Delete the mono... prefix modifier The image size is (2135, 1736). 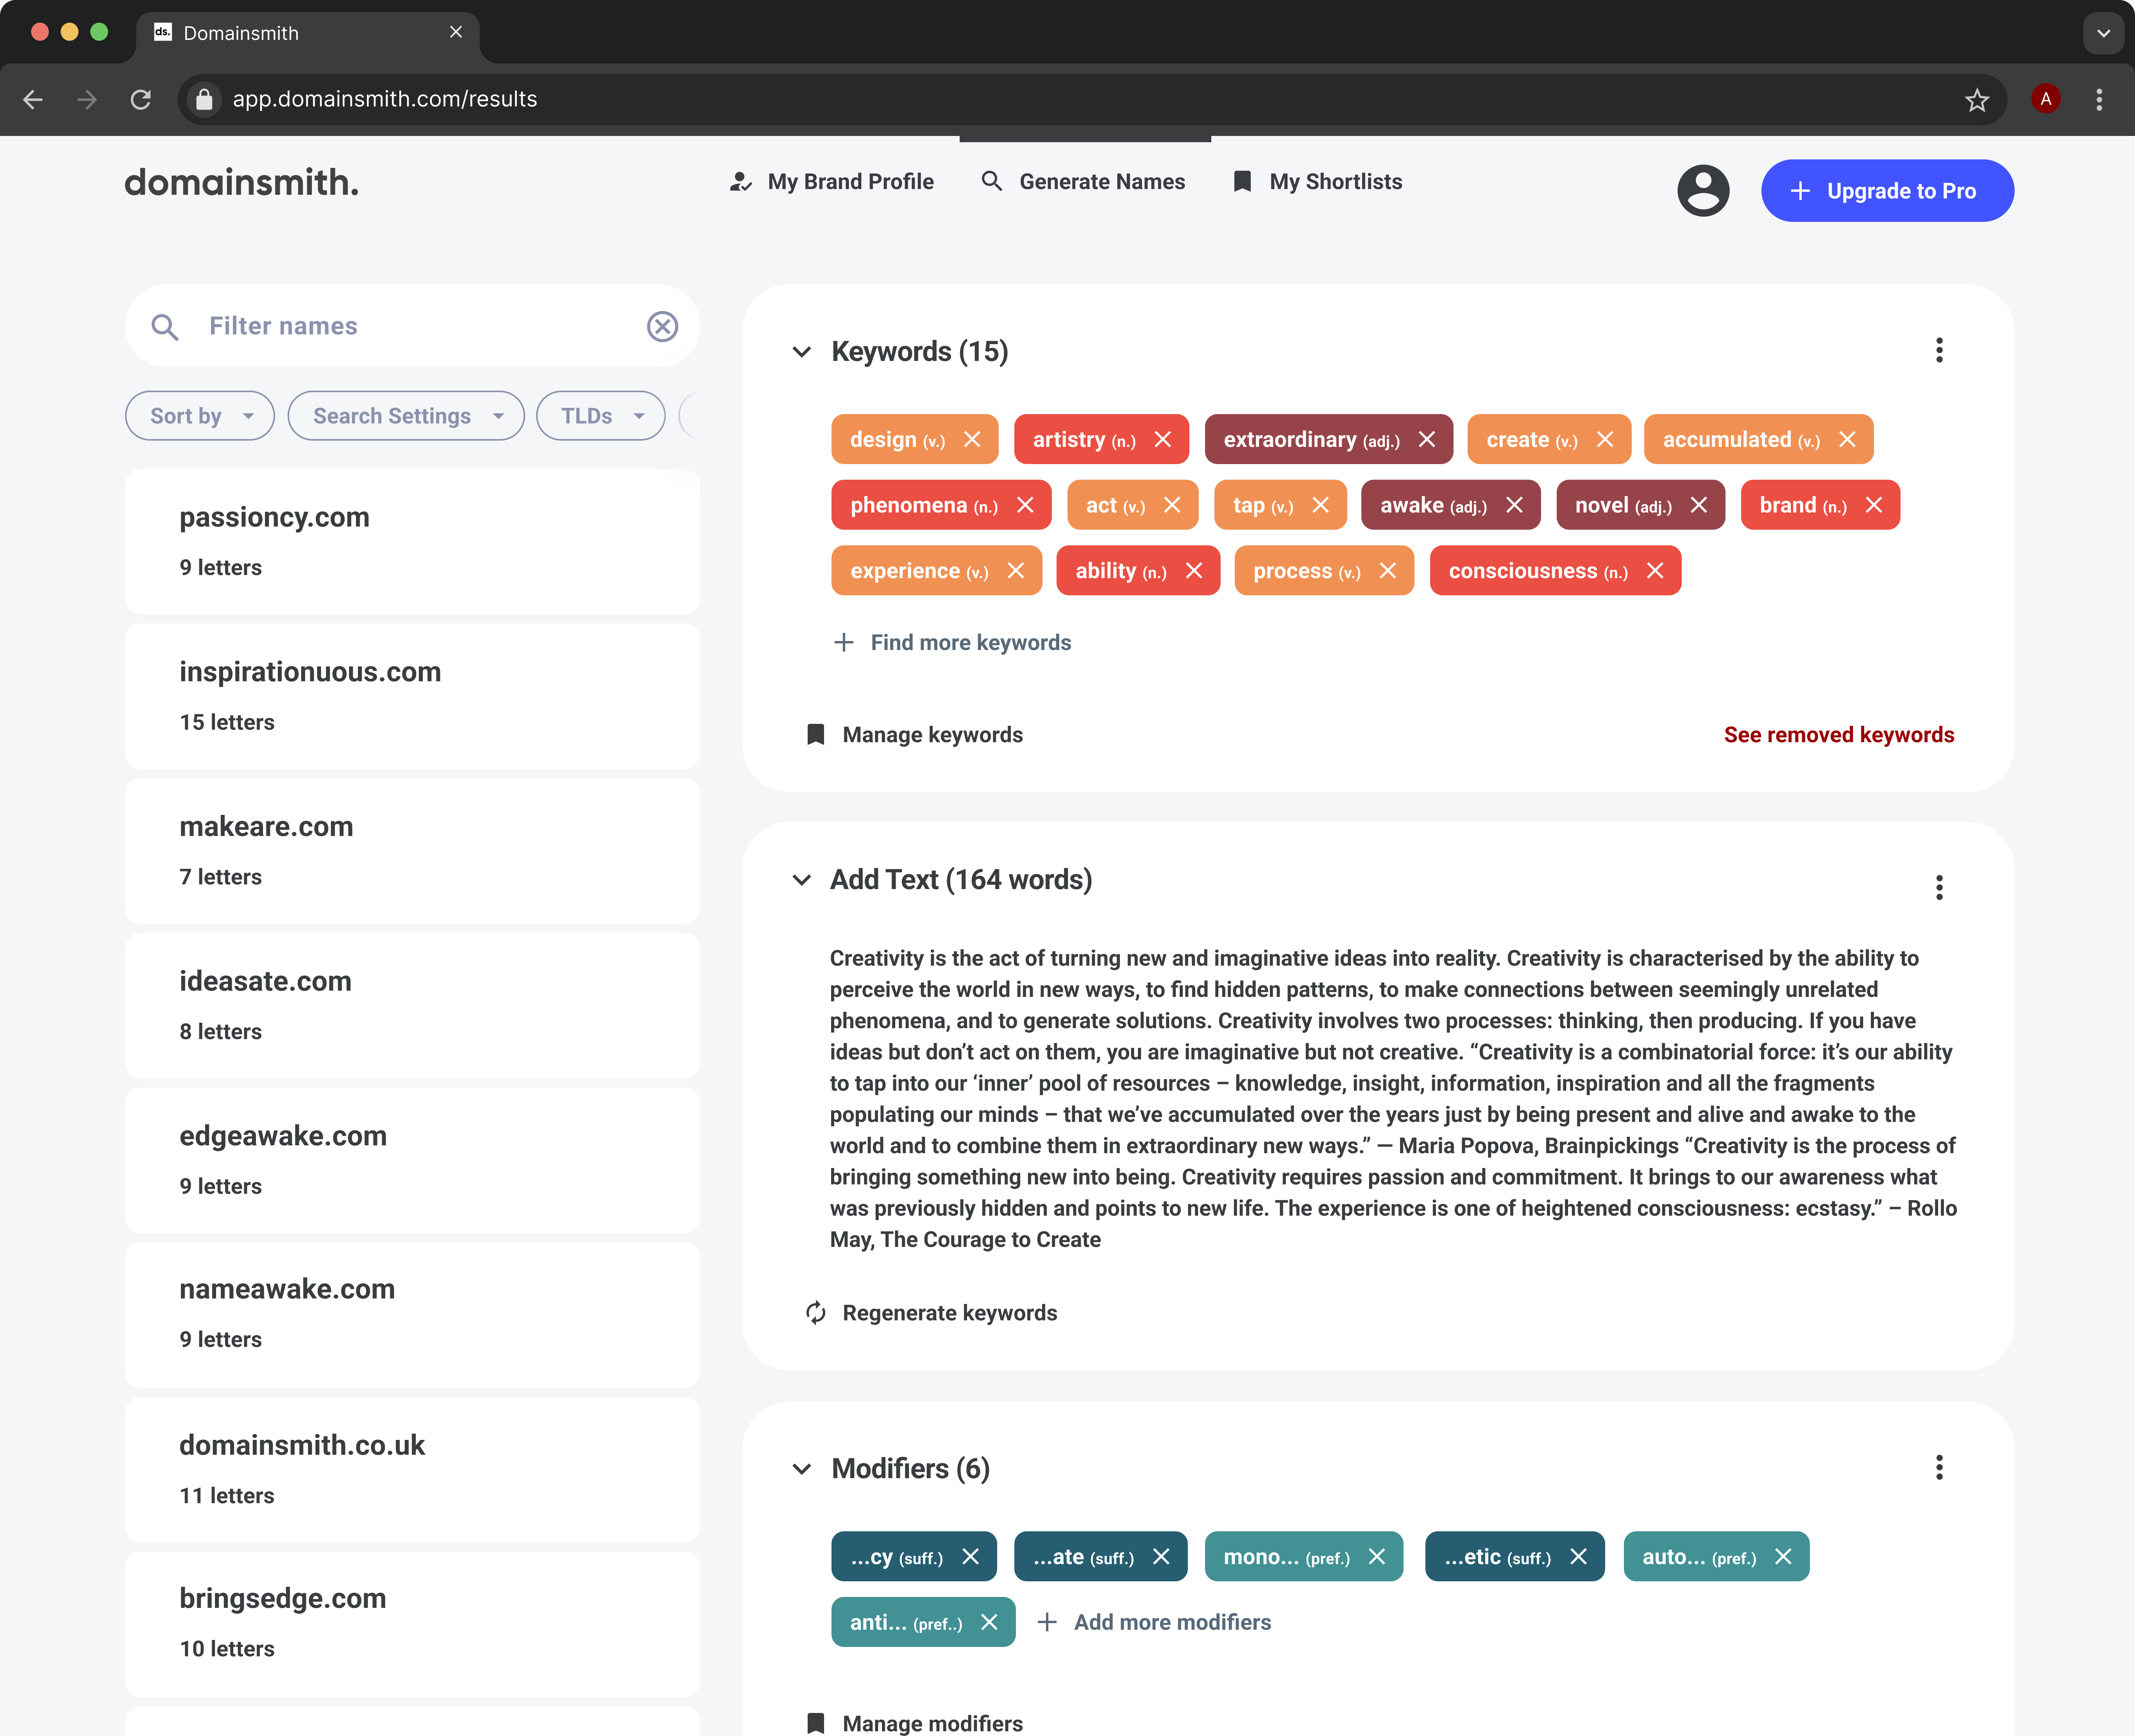pos(1377,1557)
